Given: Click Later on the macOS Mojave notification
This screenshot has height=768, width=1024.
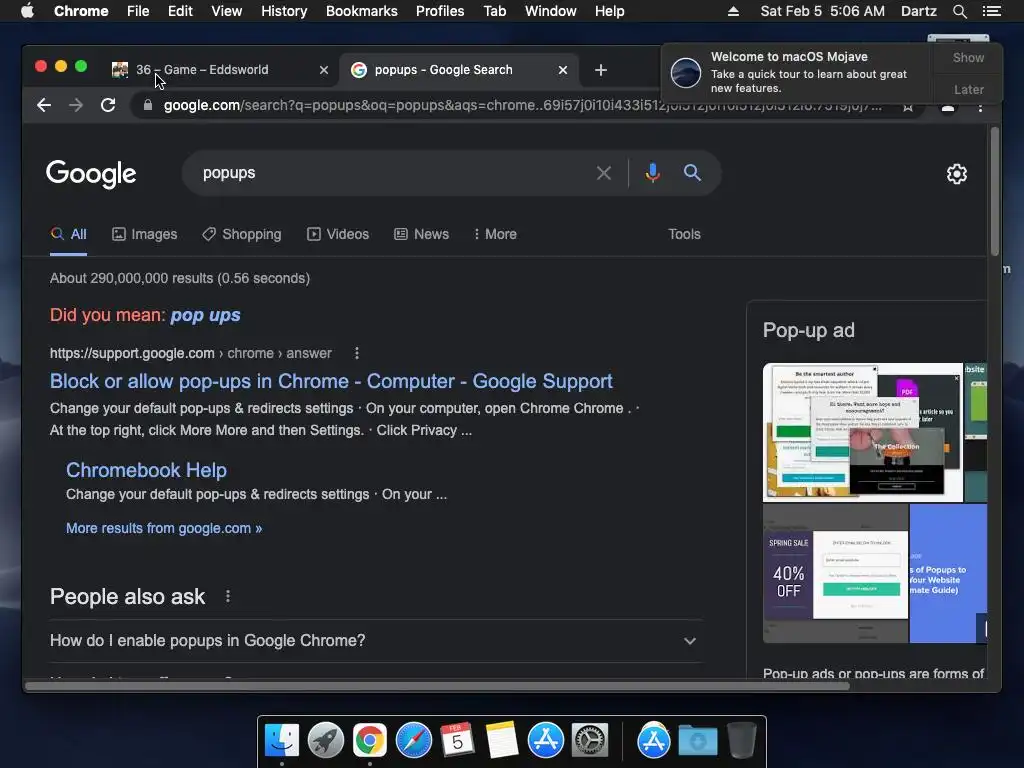Looking at the screenshot, I should (968, 89).
